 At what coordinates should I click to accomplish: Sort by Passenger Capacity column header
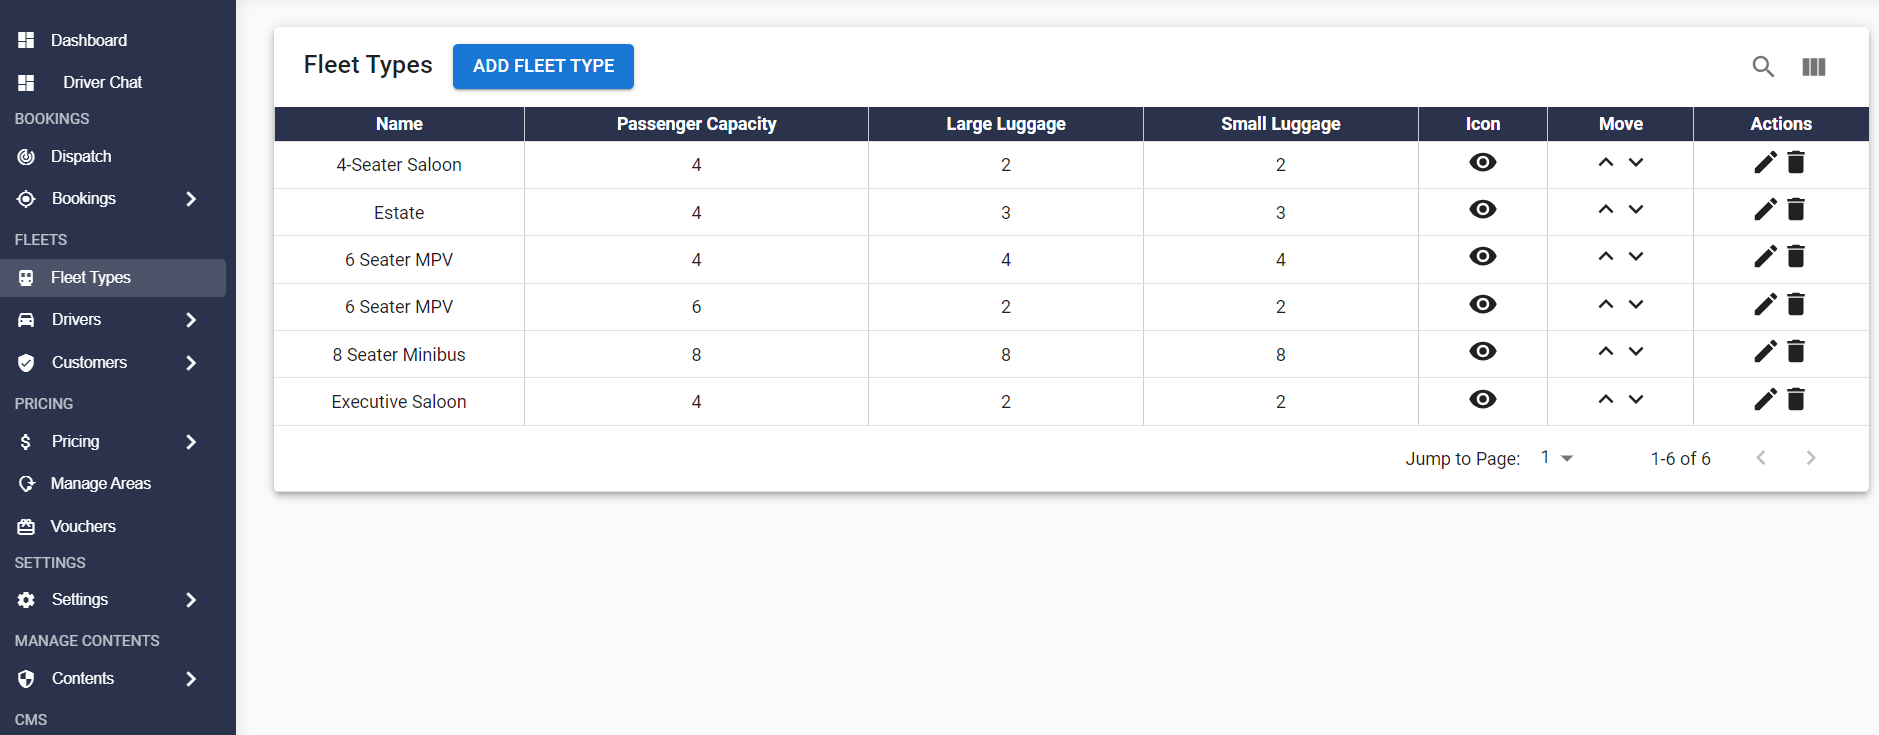click(x=696, y=124)
